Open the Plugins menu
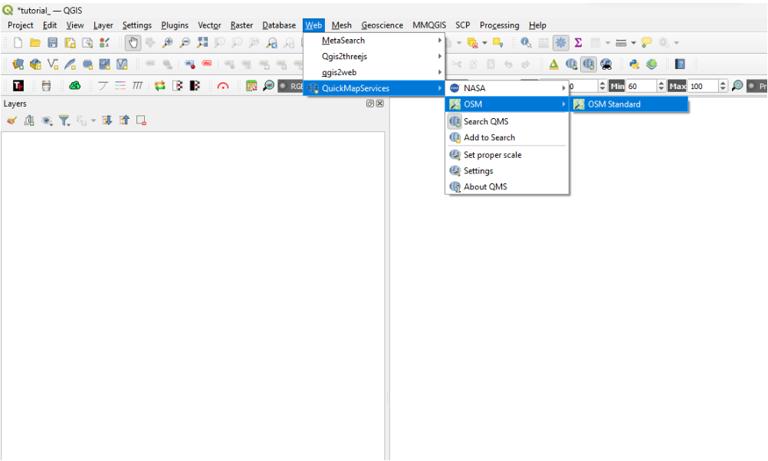The image size is (768, 461). coord(175,25)
